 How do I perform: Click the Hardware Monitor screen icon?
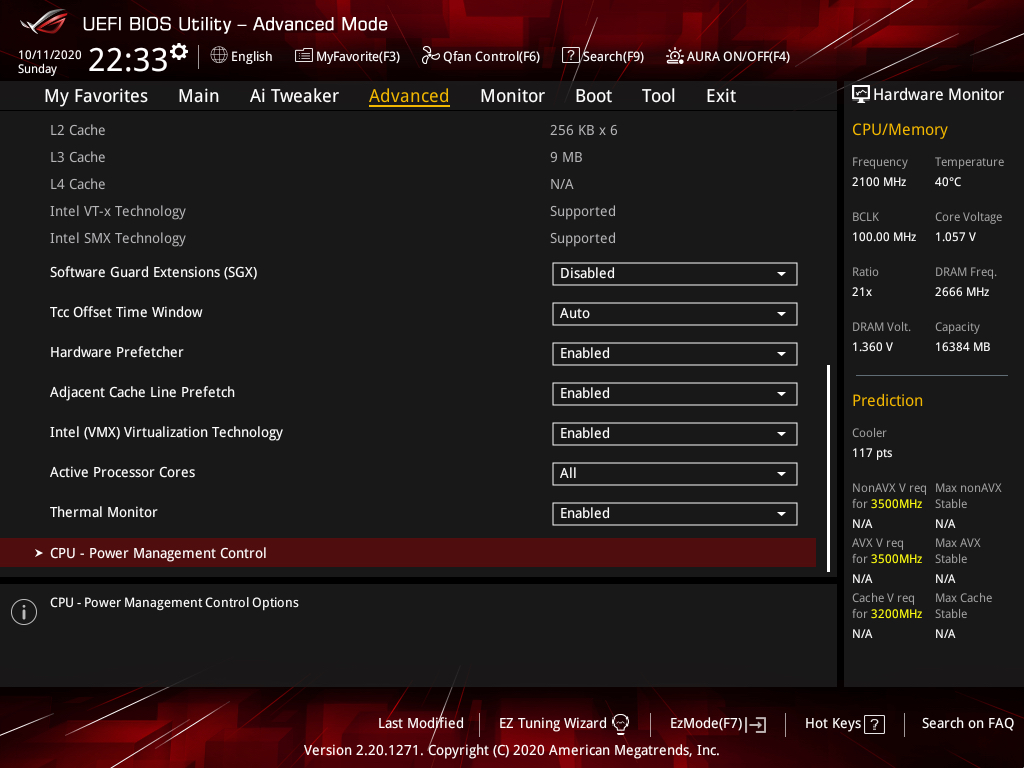(861, 95)
